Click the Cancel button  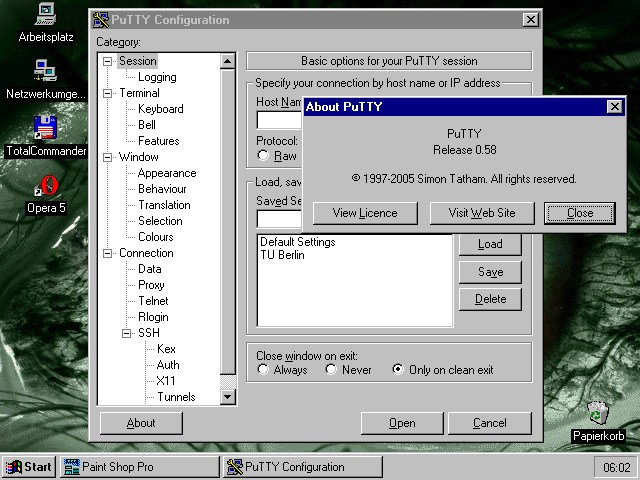(490, 423)
